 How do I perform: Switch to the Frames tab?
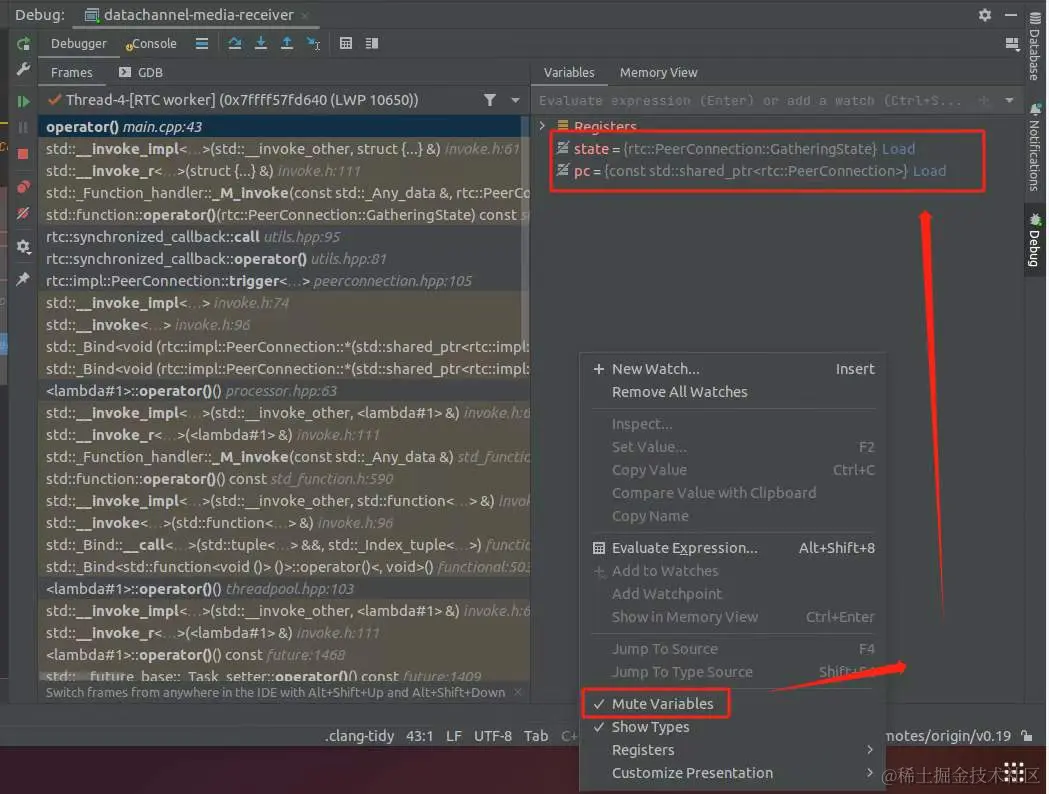click(72, 72)
